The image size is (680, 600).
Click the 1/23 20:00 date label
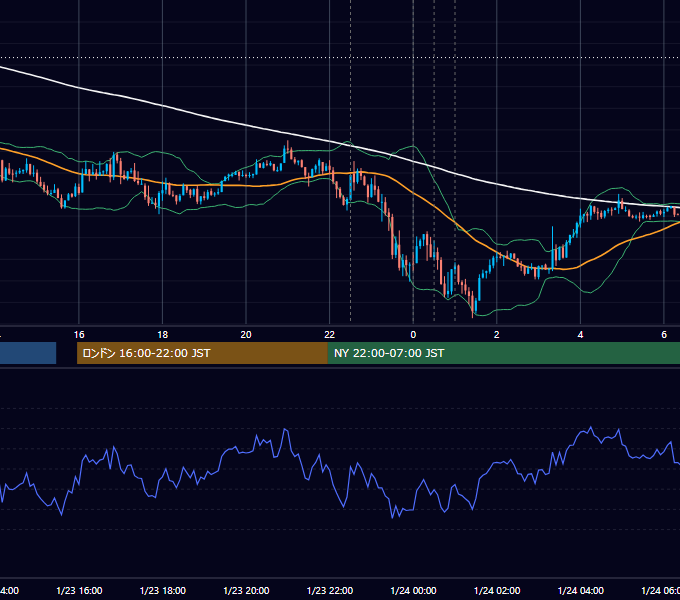[x=246, y=590]
